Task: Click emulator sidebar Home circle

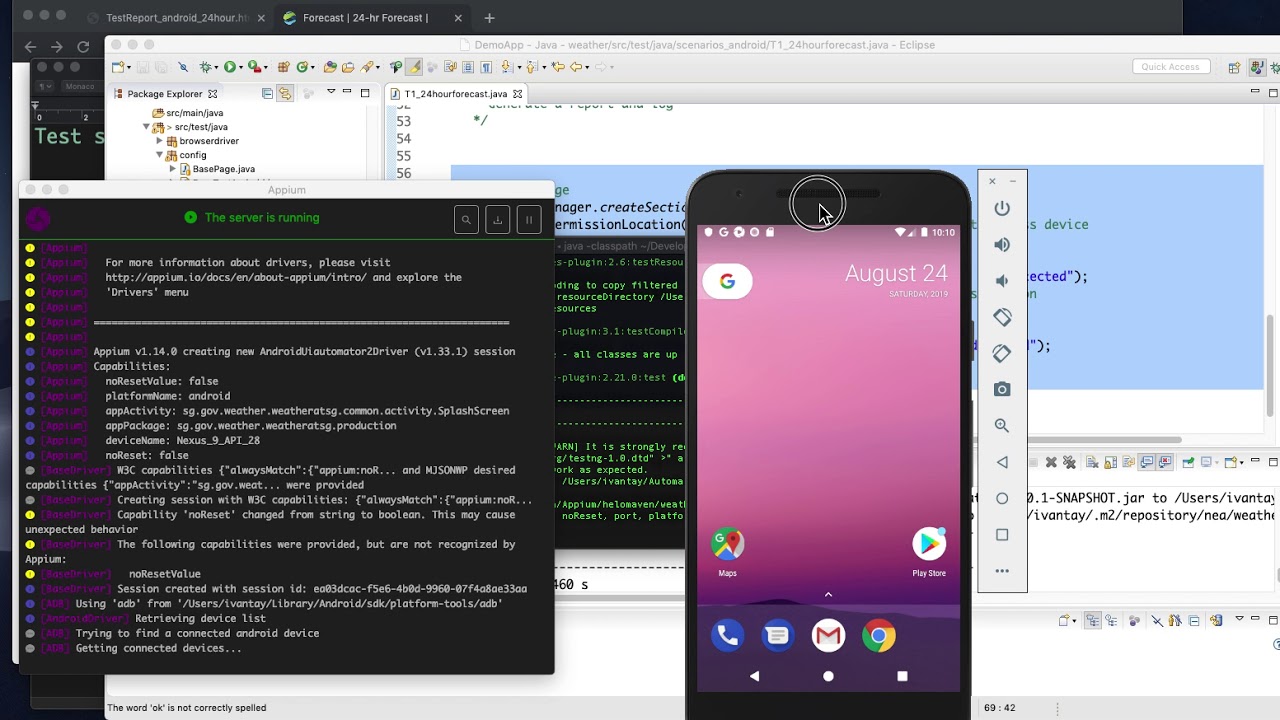Action: tap(1002, 498)
